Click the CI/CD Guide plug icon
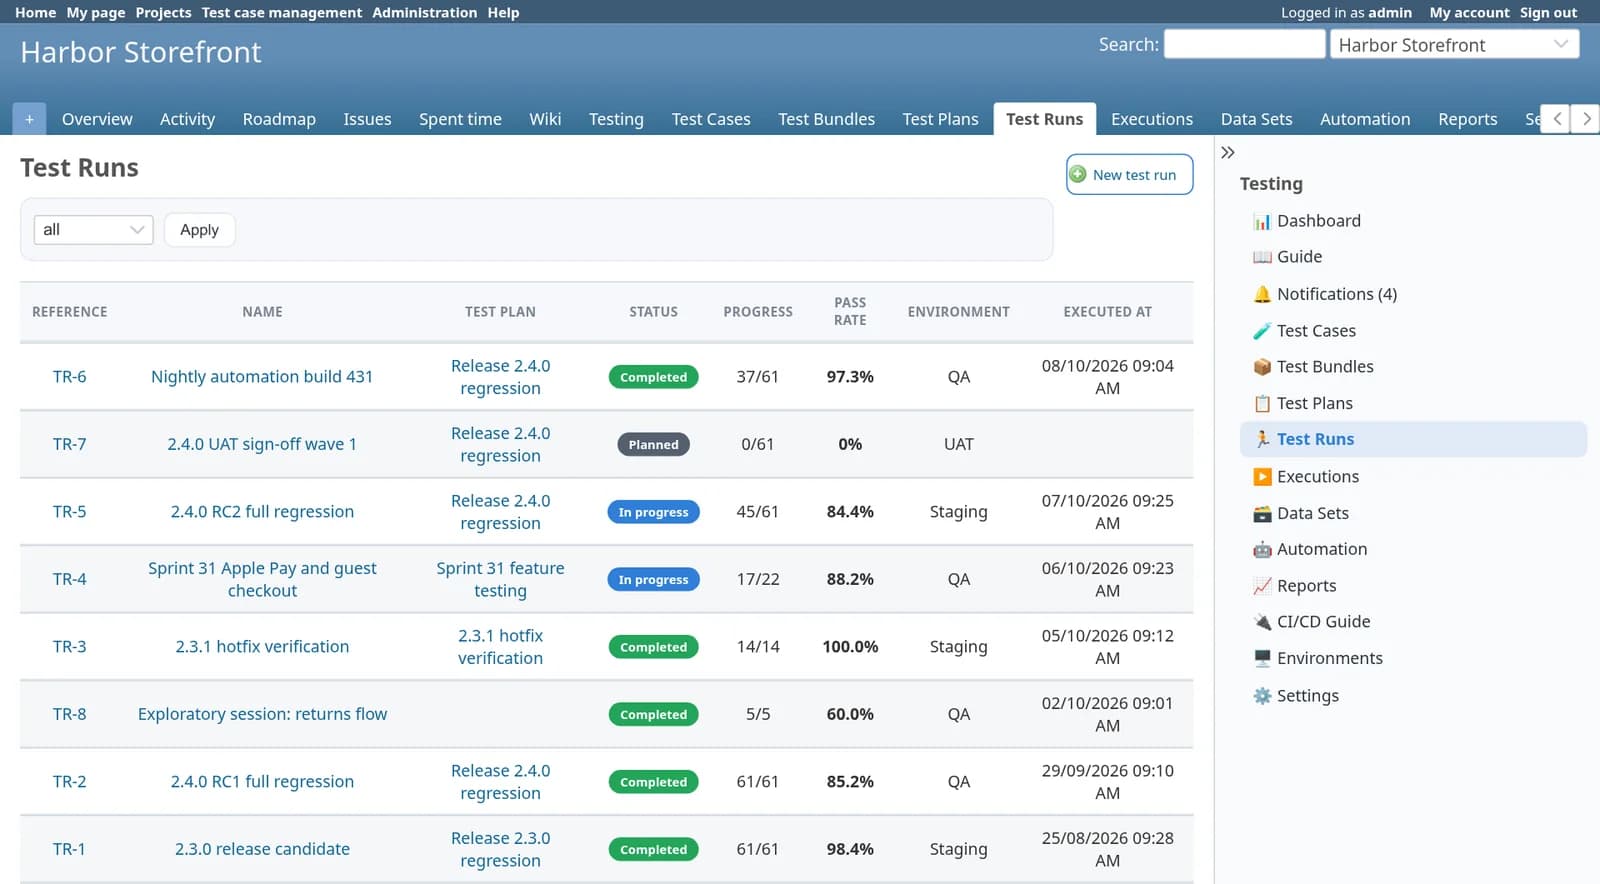Viewport: 1600px width, 884px height. [x=1262, y=622]
